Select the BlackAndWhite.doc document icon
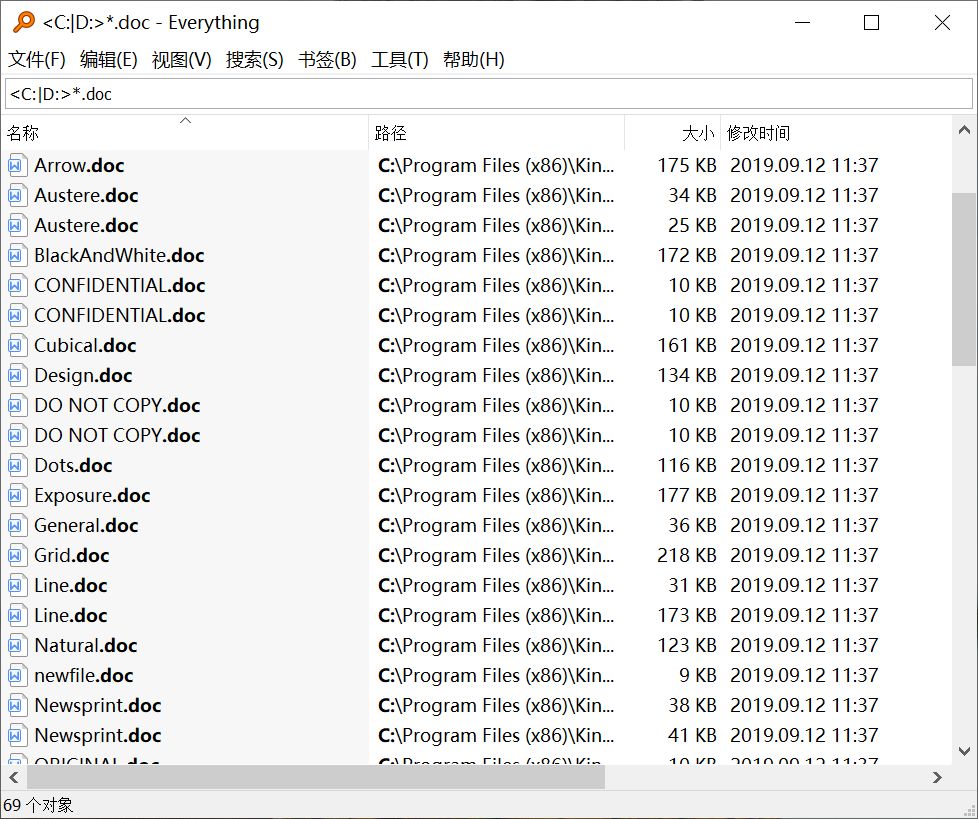 (x=16, y=256)
